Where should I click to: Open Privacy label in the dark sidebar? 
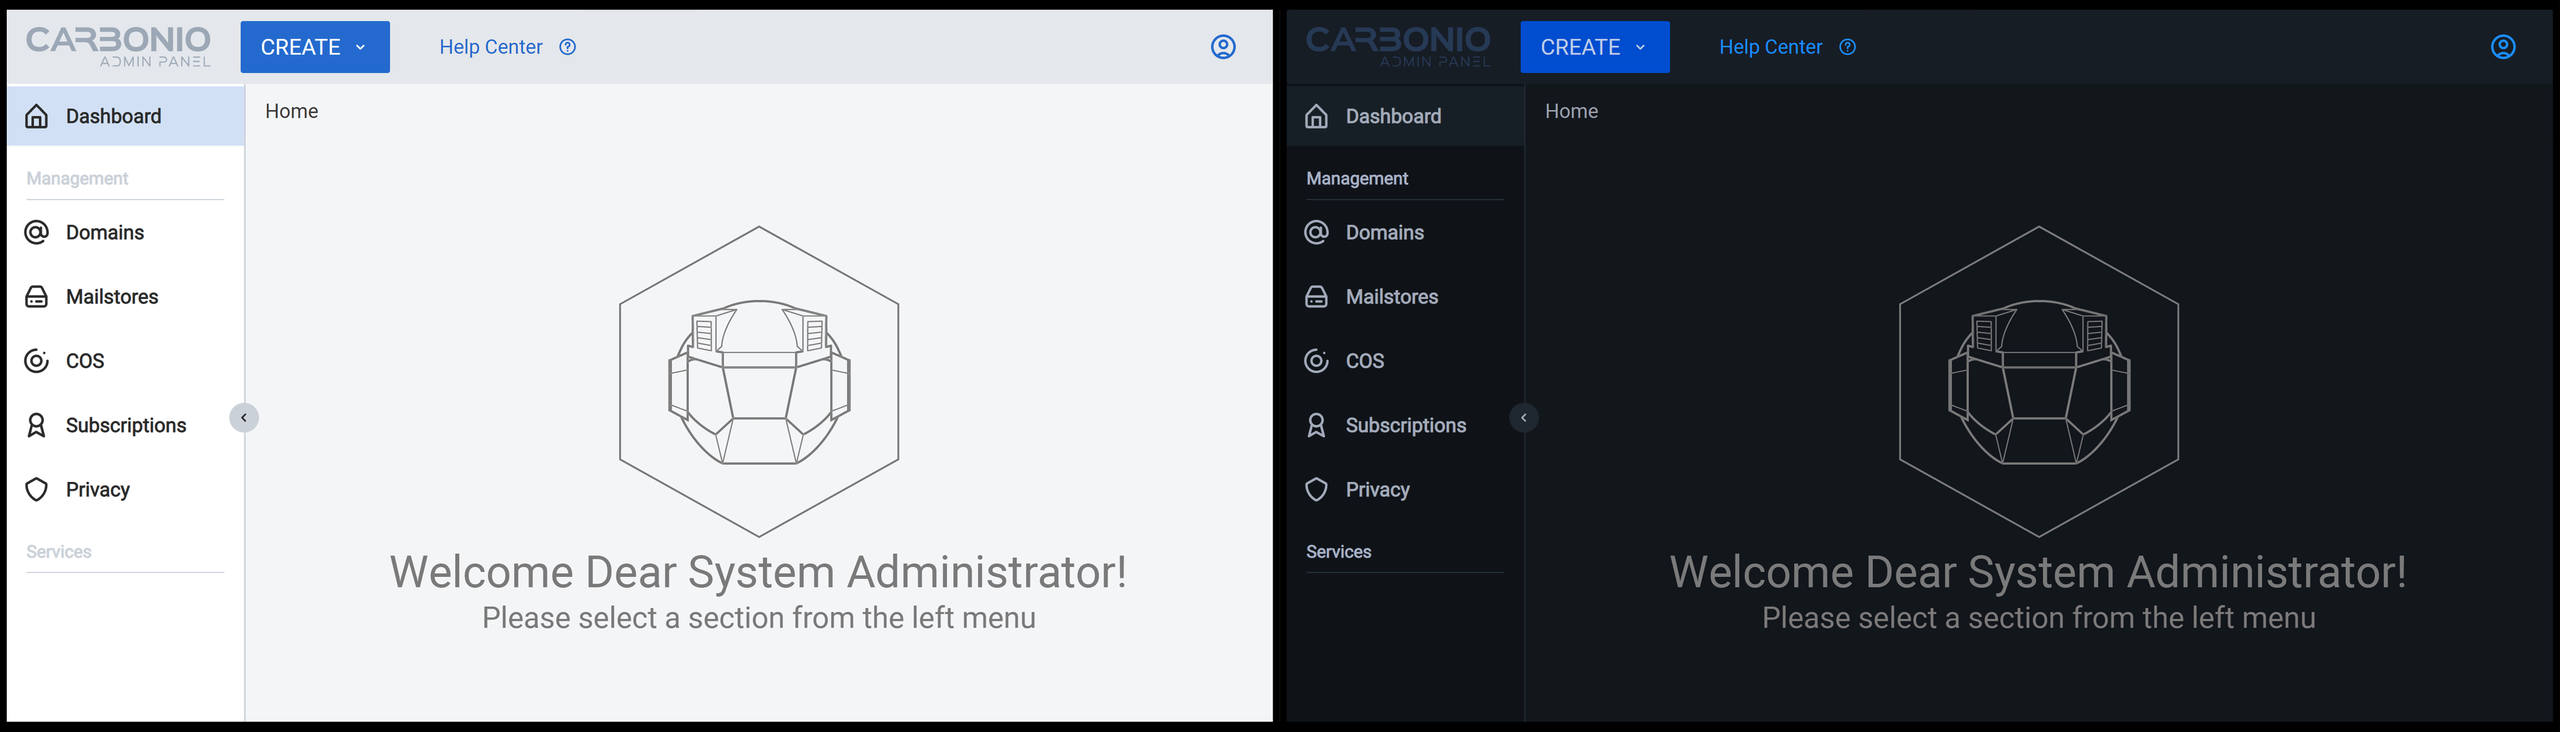pos(1377,490)
